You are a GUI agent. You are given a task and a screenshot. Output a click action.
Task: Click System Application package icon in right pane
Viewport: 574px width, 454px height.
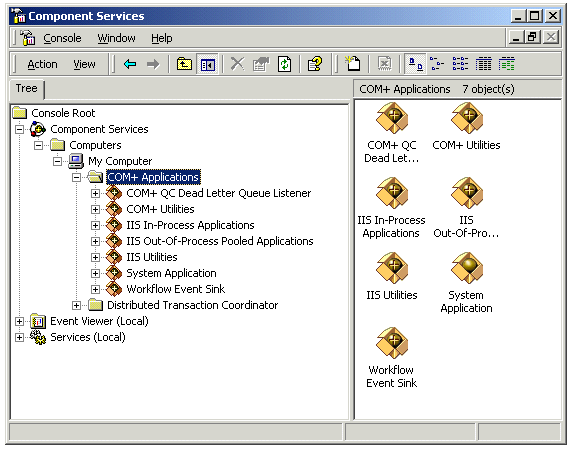(x=467, y=268)
